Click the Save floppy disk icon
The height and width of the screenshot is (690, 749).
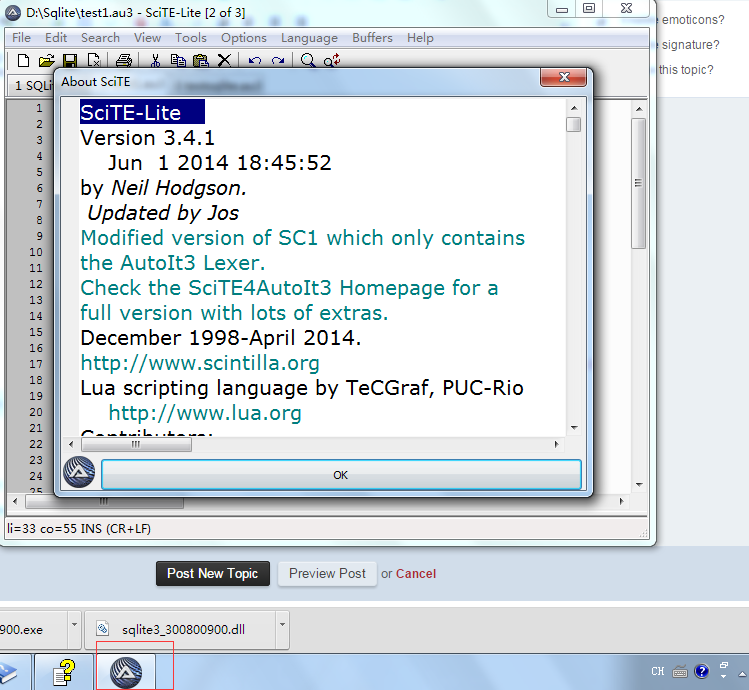(70, 60)
